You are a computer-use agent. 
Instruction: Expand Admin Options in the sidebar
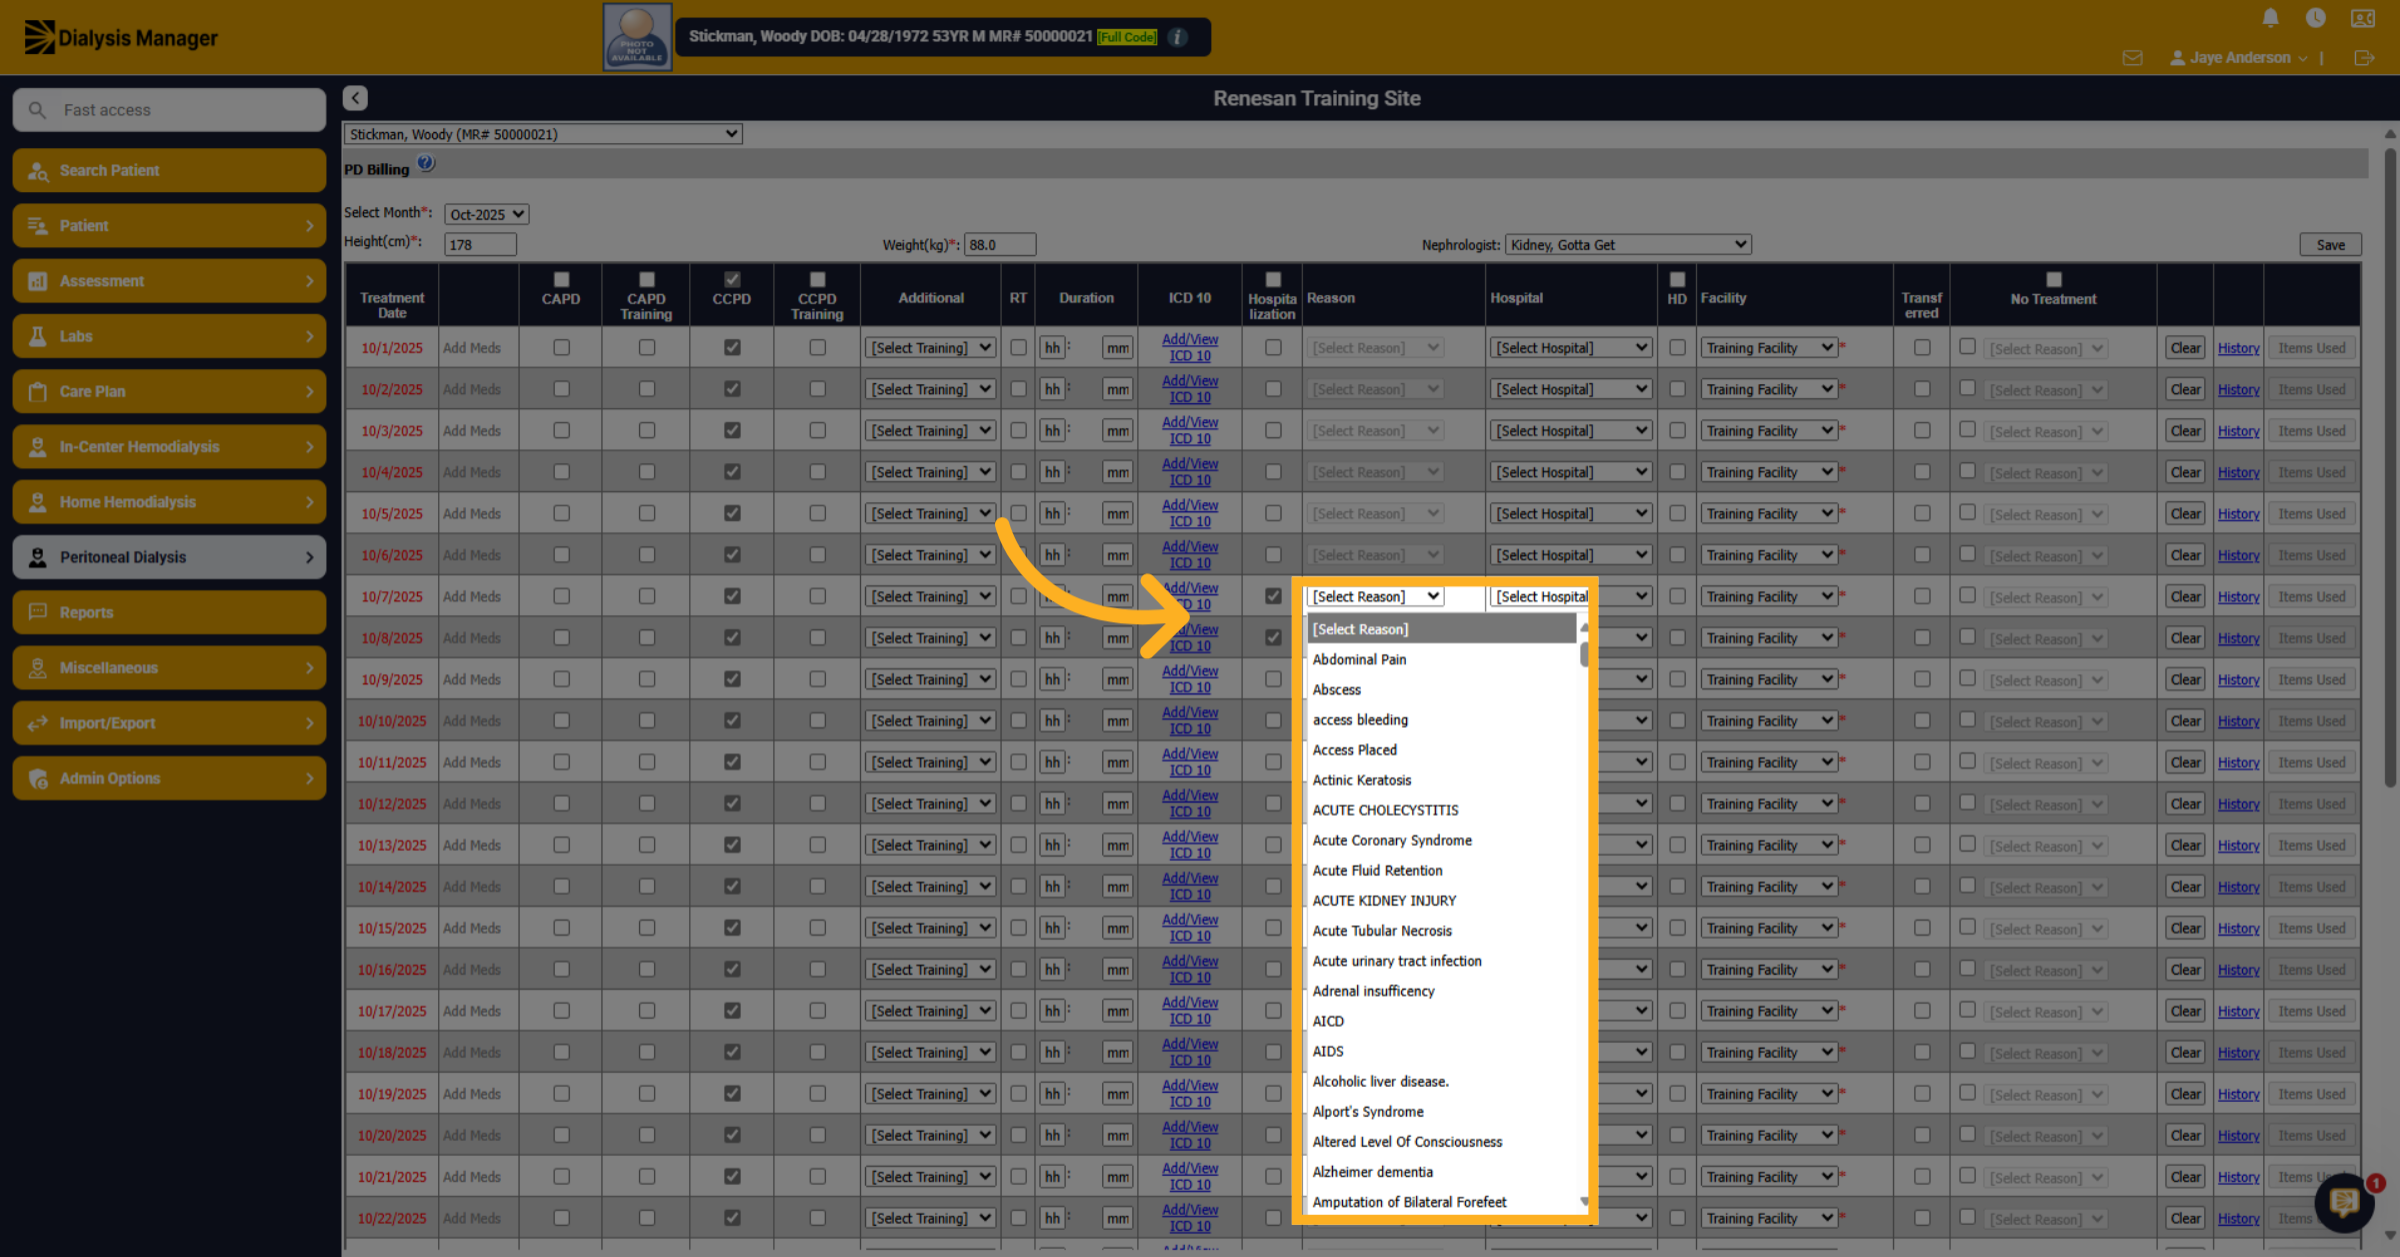169,778
